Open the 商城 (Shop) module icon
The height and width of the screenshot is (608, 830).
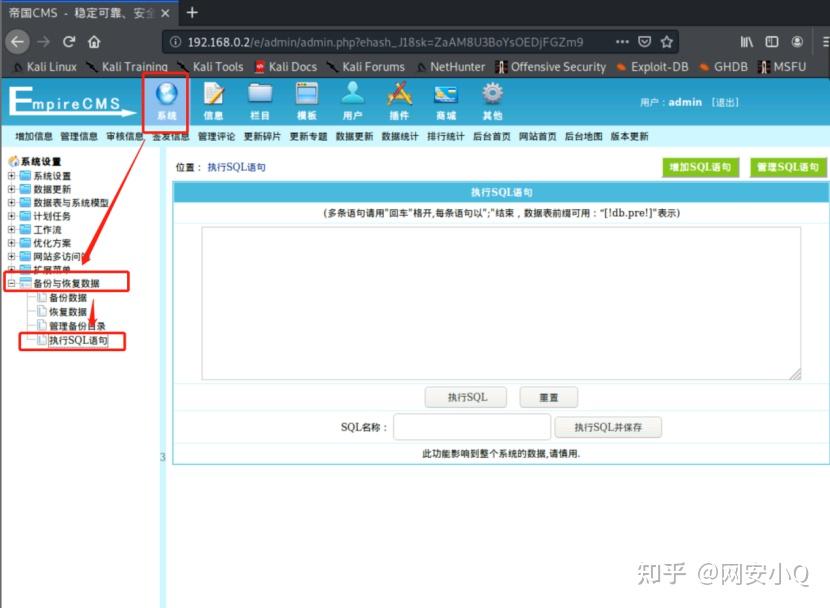(444, 100)
